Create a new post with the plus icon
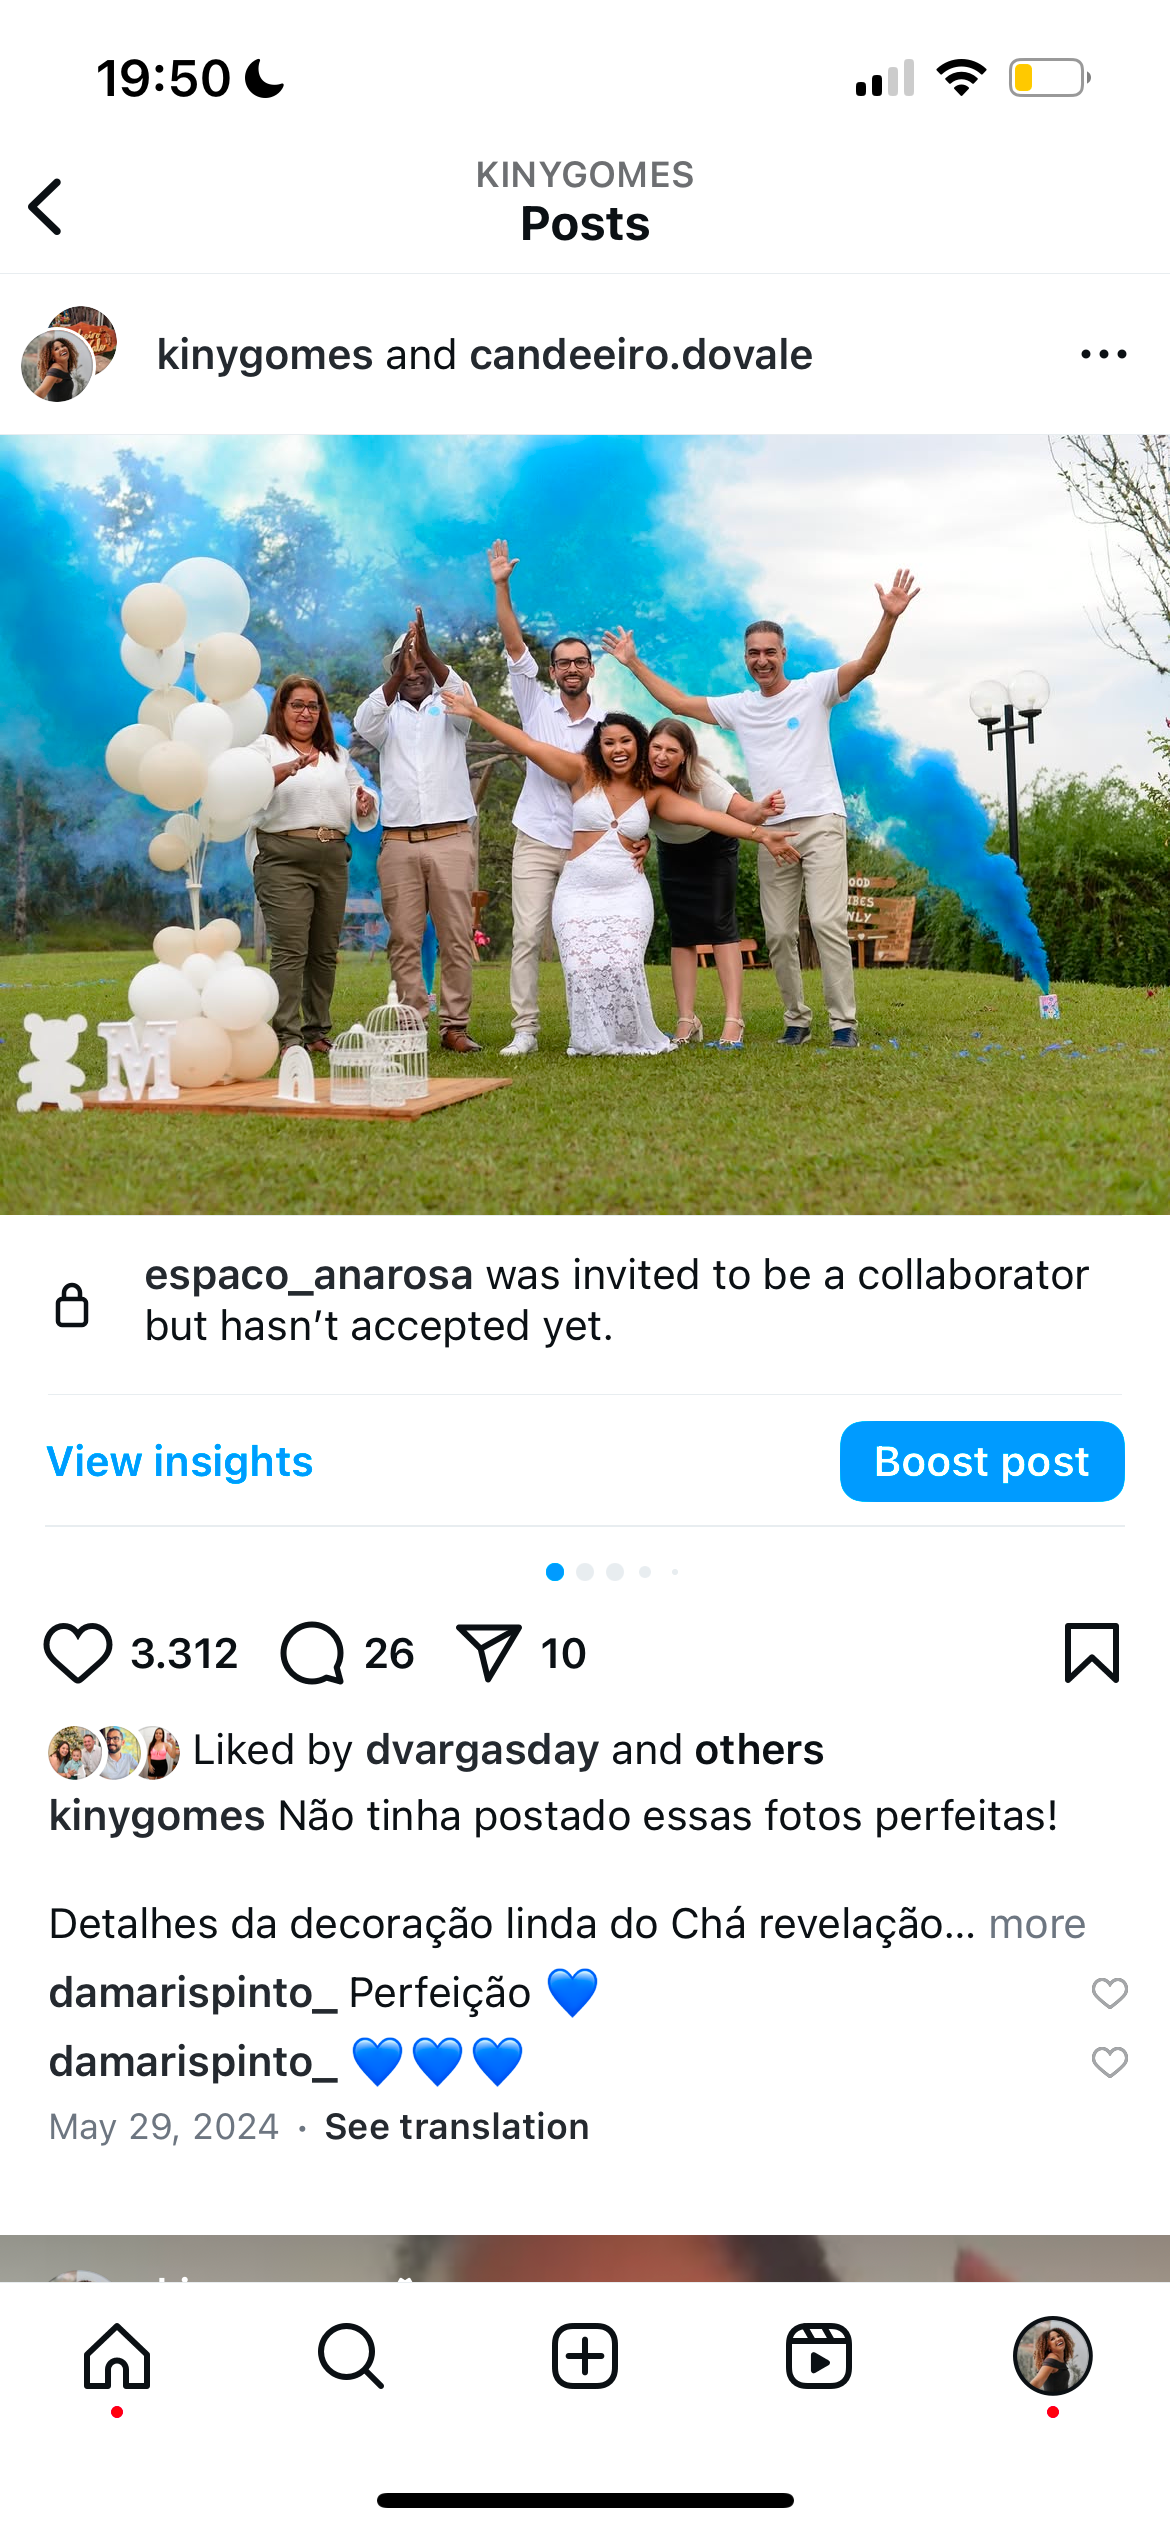The height and width of the screenshot is (2532, 1170). pyautogui.click(x=585, y=2356)
